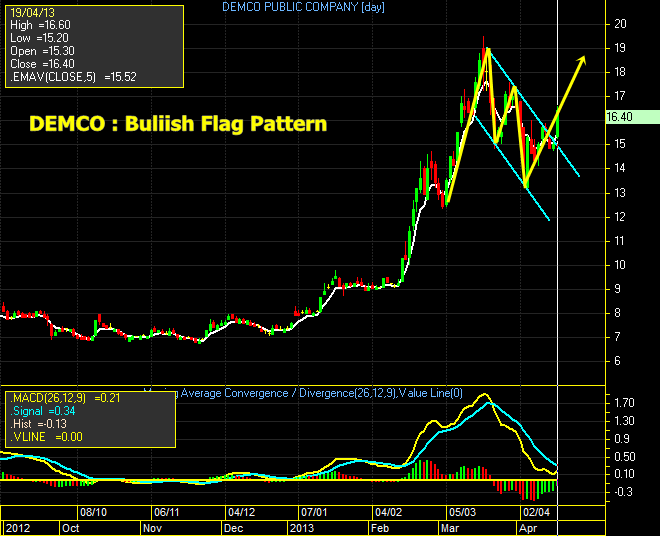
Task: Click the 02/04 date marker on time axis
Action: coord(536,512)
